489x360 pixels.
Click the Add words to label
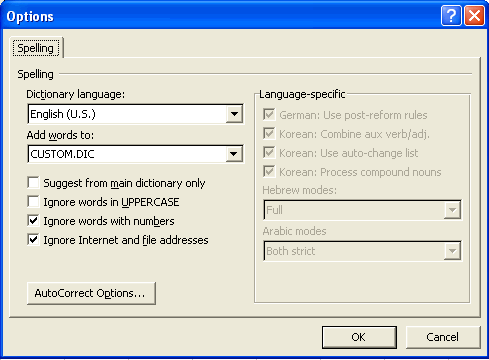click(60, 135)
